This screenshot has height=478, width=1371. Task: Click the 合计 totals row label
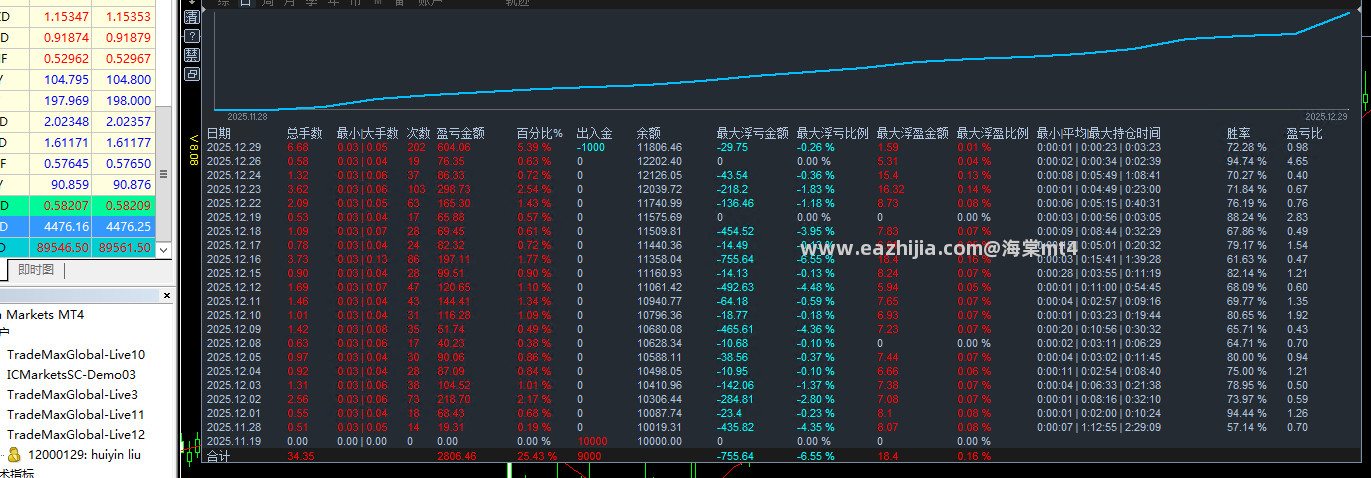coord(218,456)
